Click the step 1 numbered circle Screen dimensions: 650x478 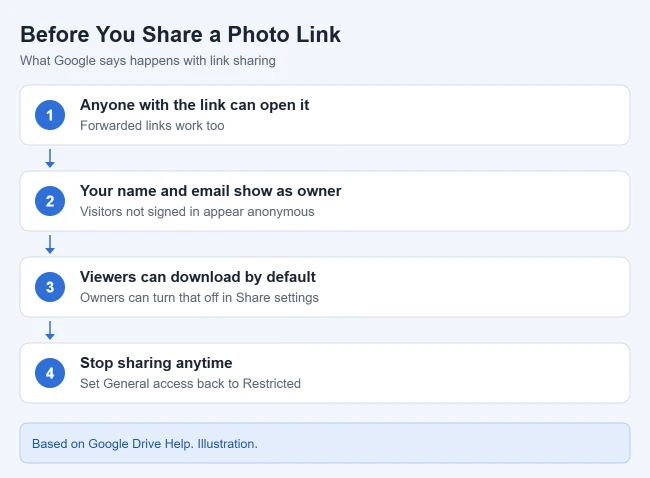coord(50,115)
